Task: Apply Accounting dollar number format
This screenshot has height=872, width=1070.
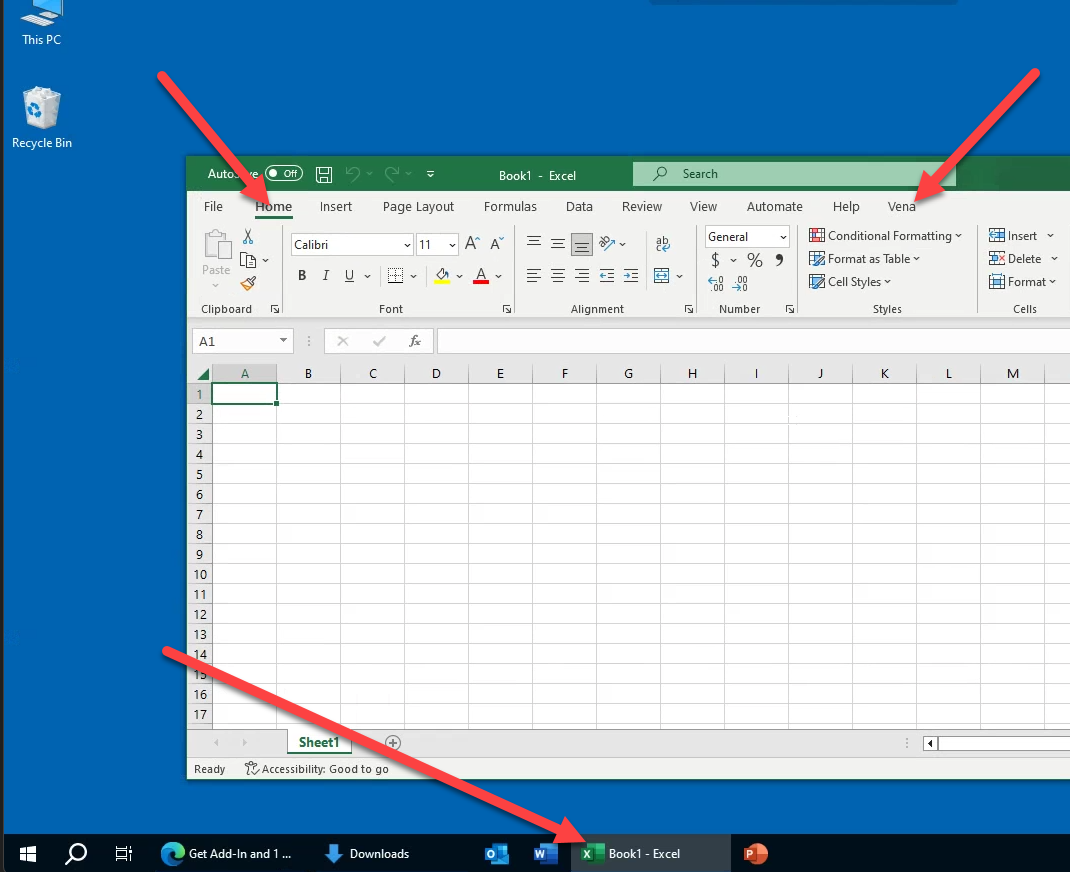Action: (x=715, y=260)
